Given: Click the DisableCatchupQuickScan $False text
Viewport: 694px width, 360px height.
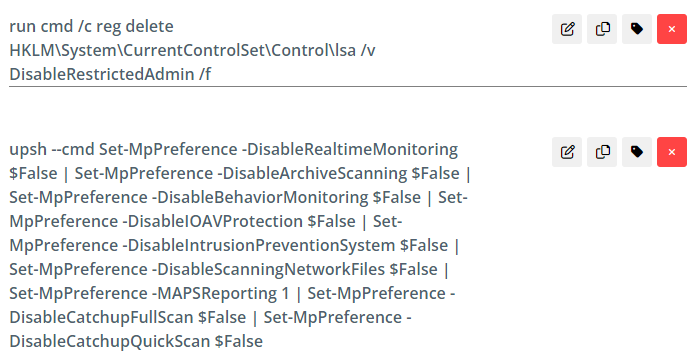Looking at the screenshot, I should [136, 341].
